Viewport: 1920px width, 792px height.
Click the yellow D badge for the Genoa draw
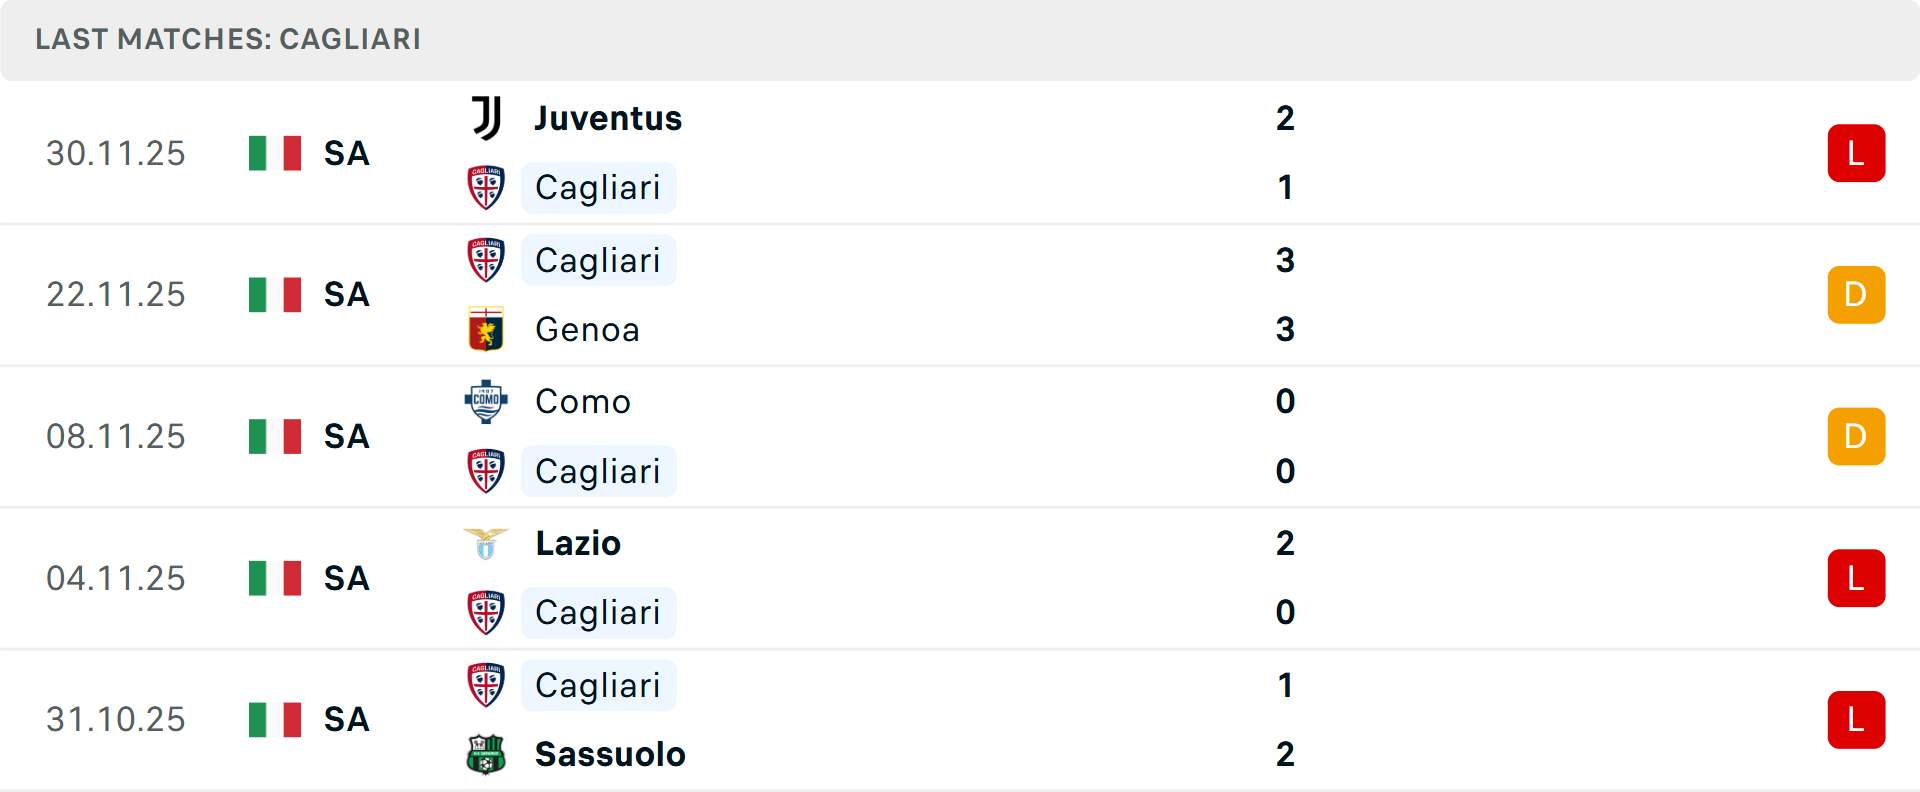click(x=1856, y=294)
